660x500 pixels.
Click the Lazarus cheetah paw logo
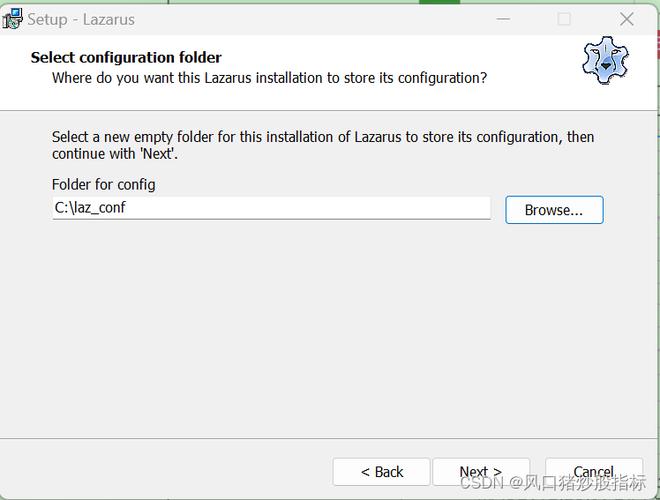point(605,60)
